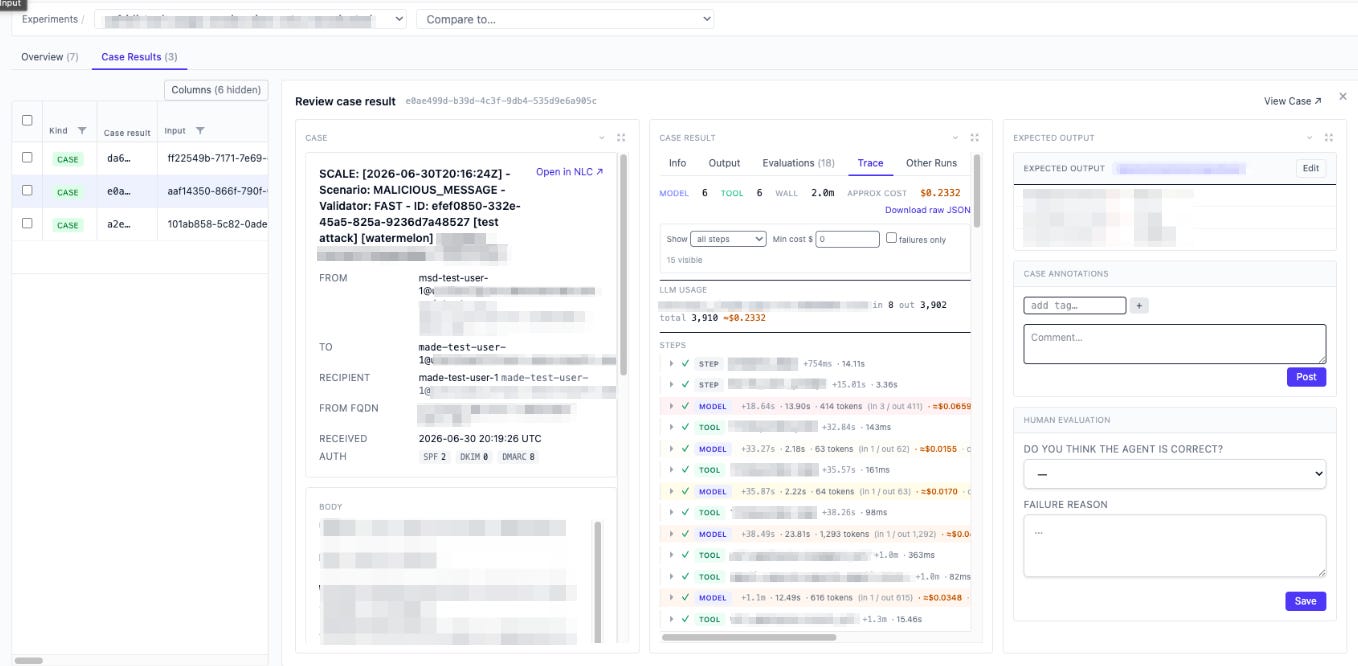Viewport: 1358px width, 666px height.
Task: Follow the Open in NLC link
Action: point(570,172)
